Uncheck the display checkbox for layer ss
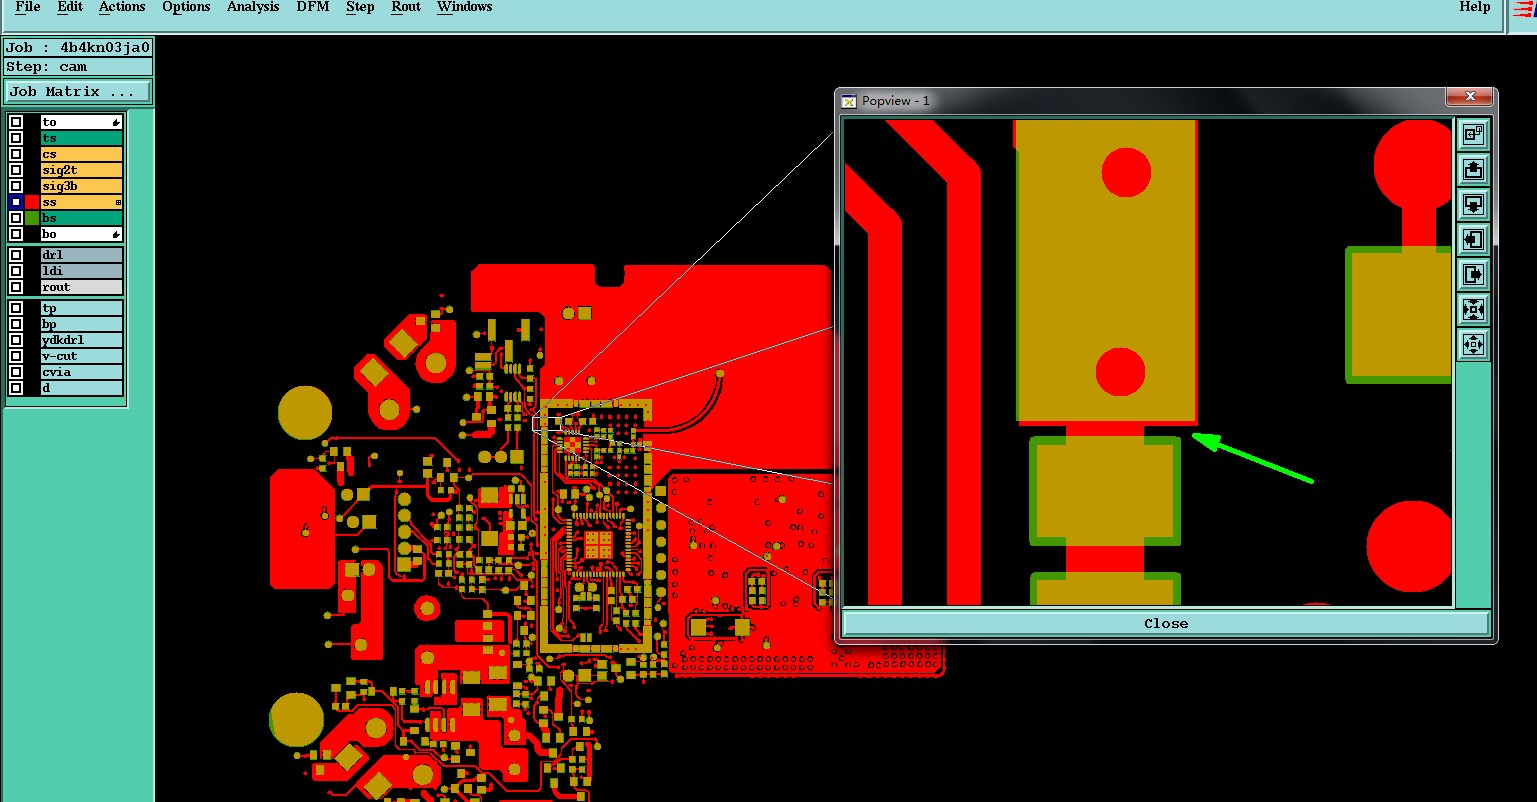 tap(16, 202)
